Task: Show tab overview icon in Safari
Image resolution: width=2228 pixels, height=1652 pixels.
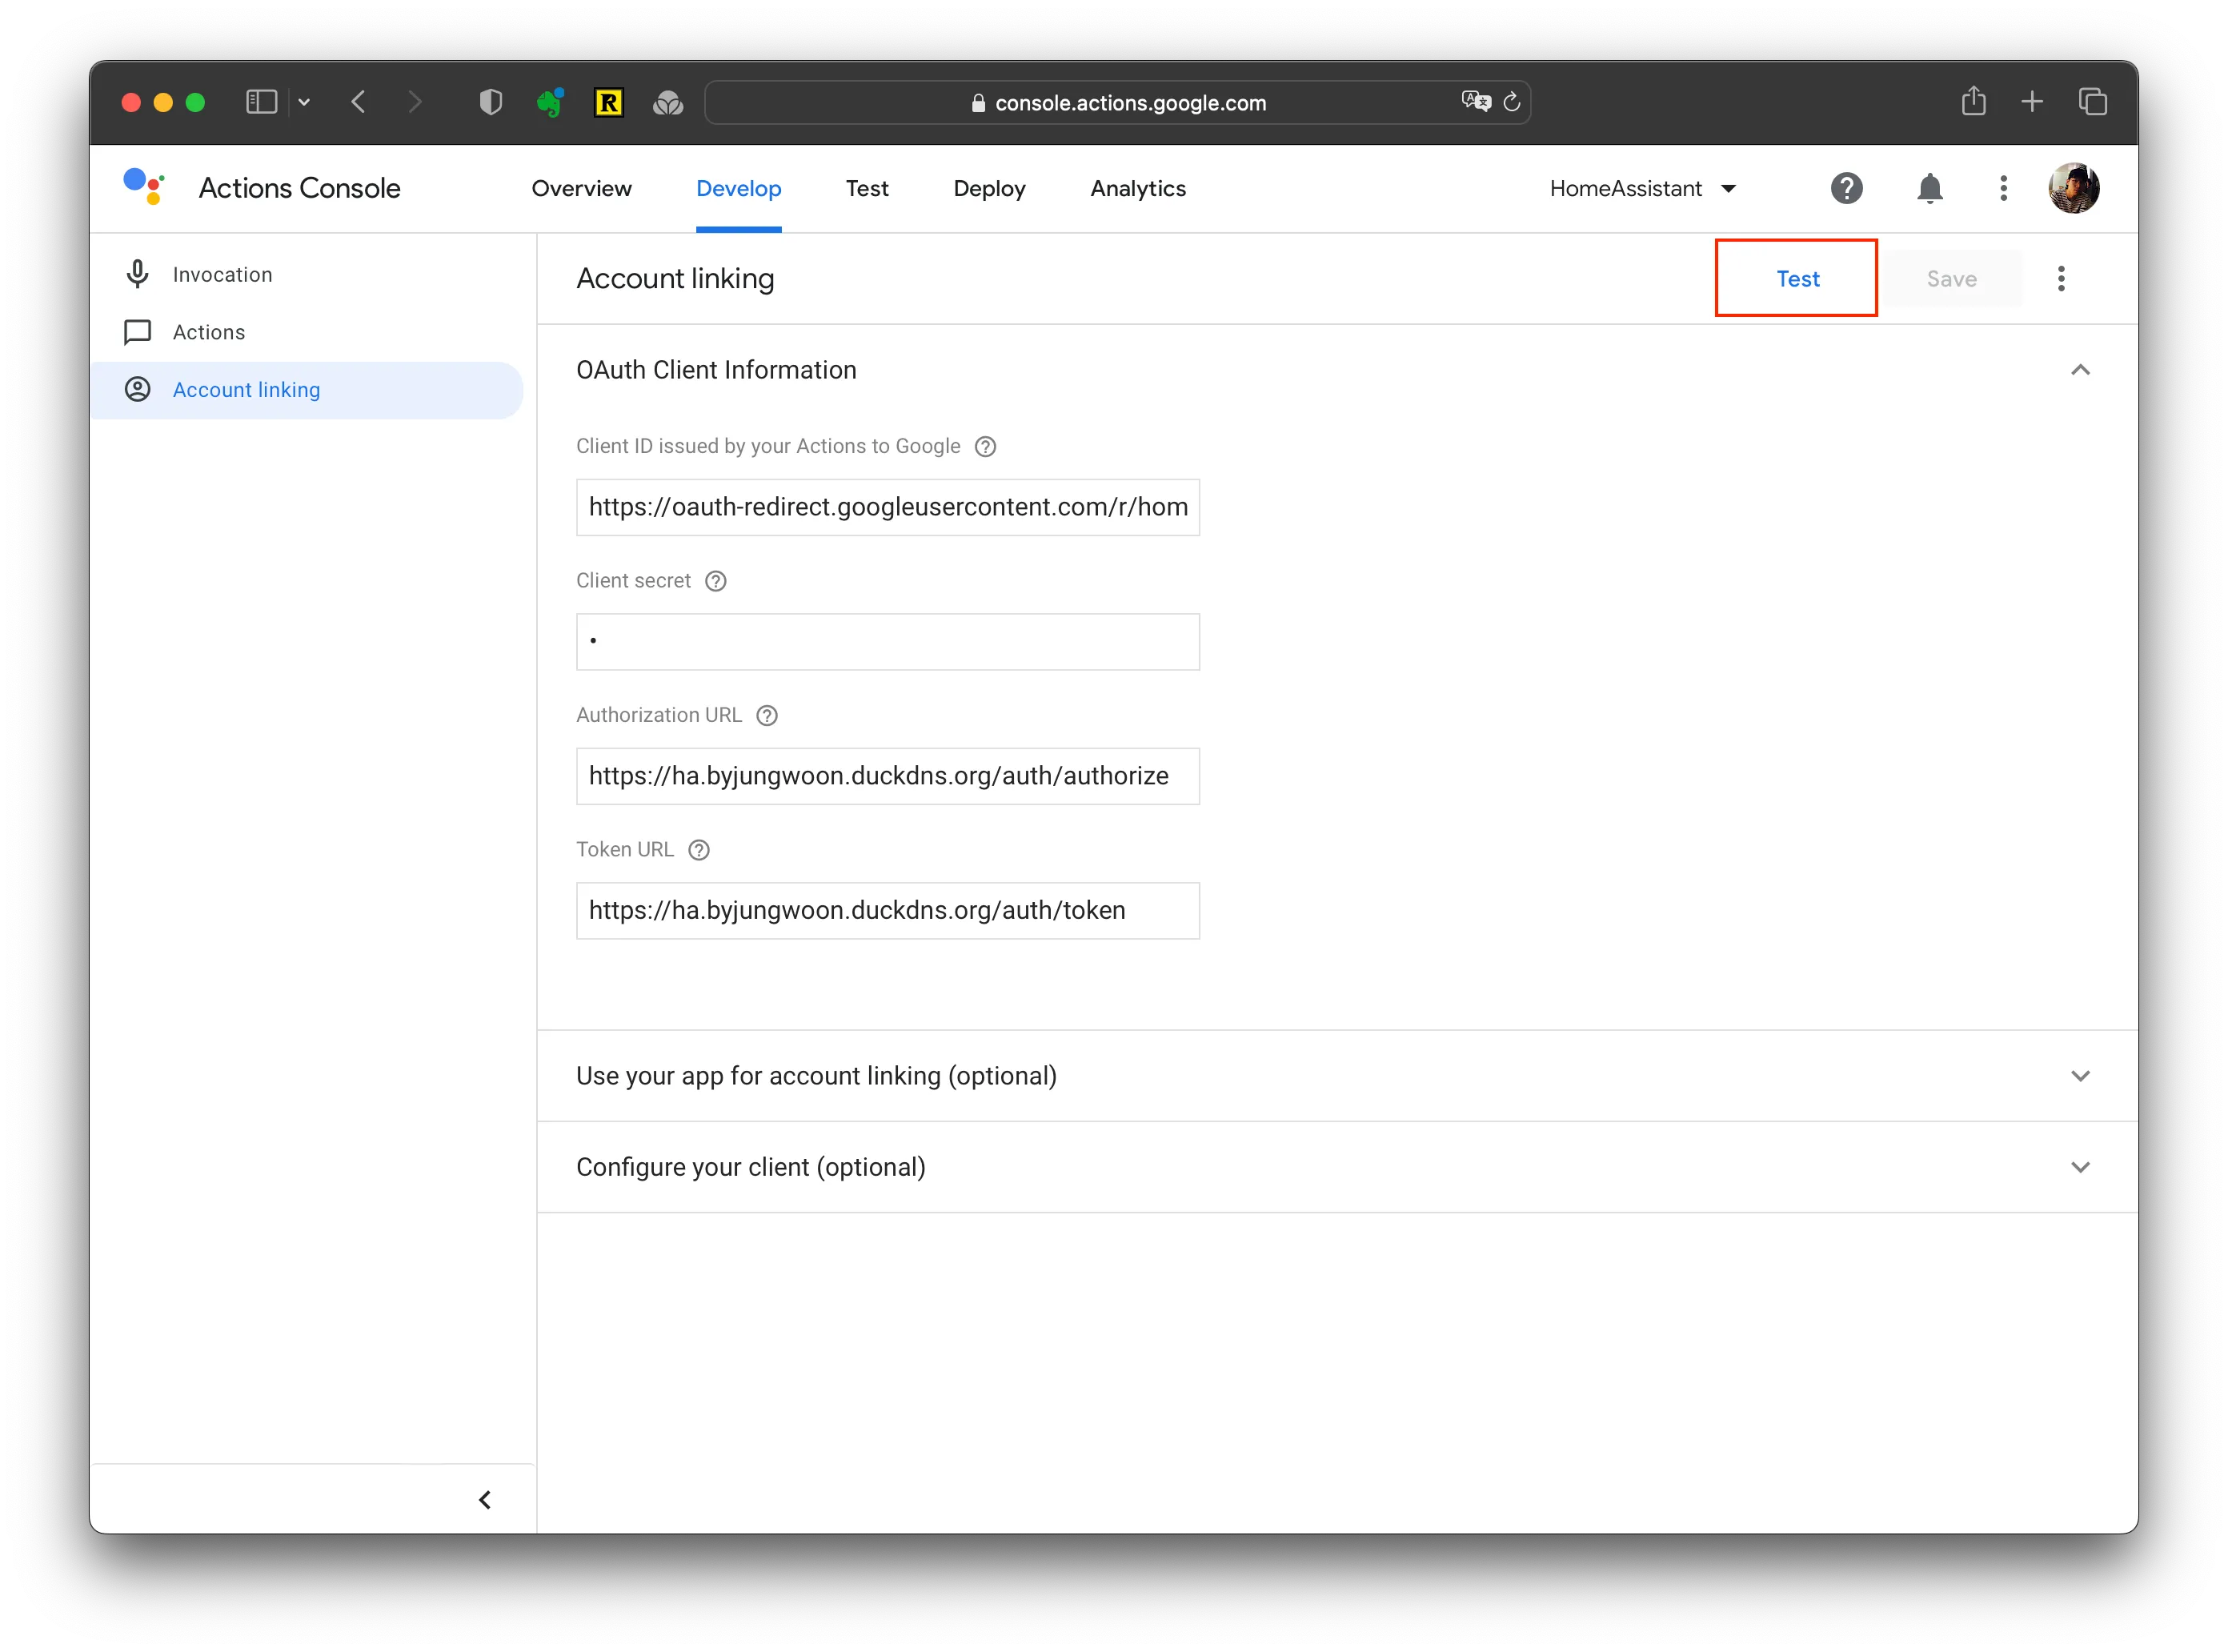Action: (x=2093, y=101)
